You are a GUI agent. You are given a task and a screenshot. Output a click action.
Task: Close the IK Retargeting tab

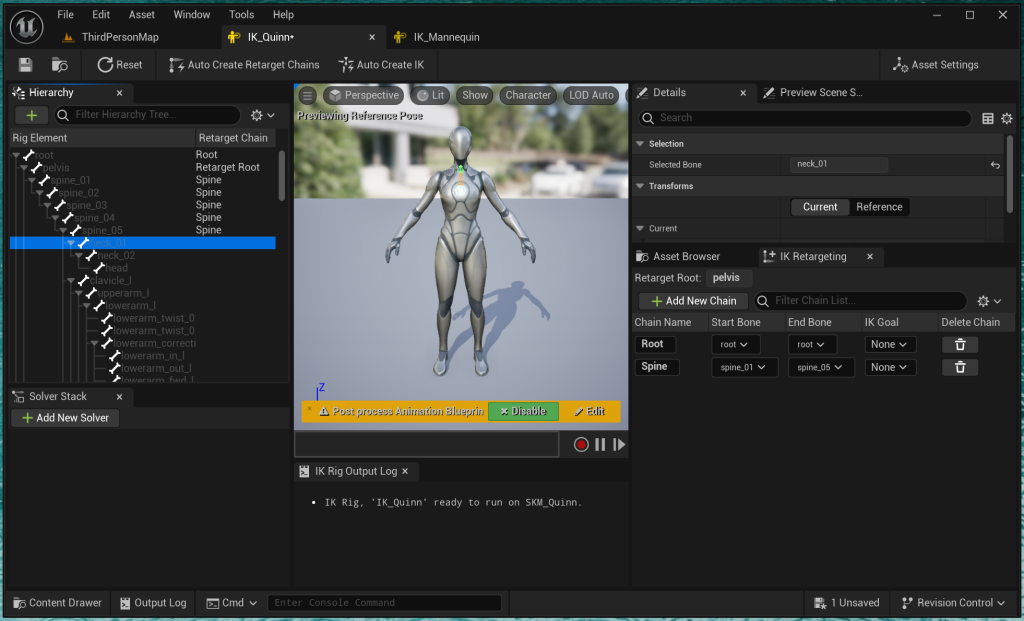pyautogui.click(x=869, y=257)
